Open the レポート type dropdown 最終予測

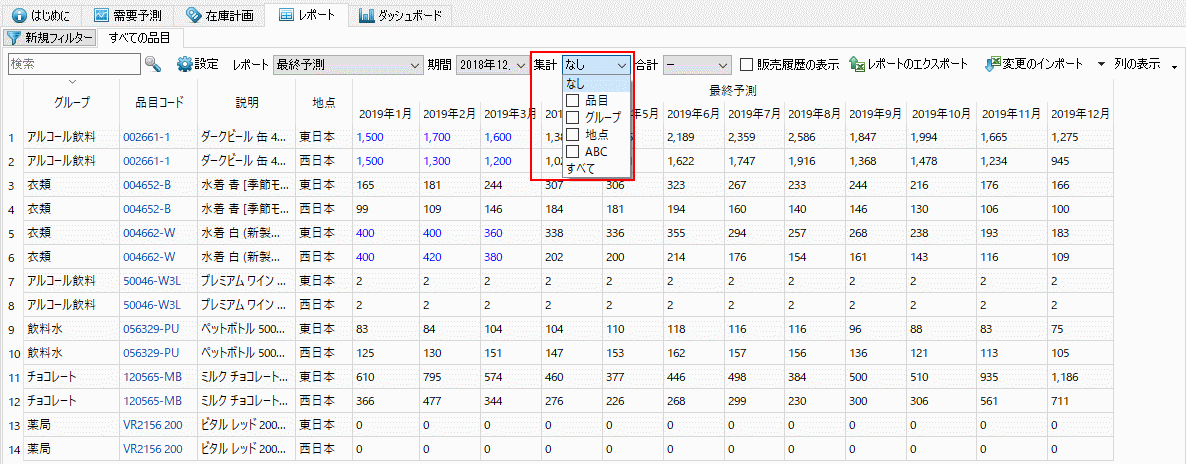tap(348, 65)
